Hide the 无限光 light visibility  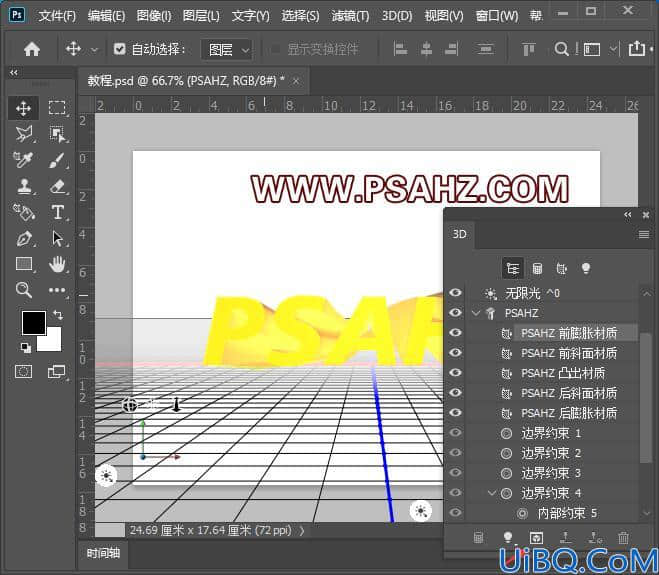(x=456, y=293)
